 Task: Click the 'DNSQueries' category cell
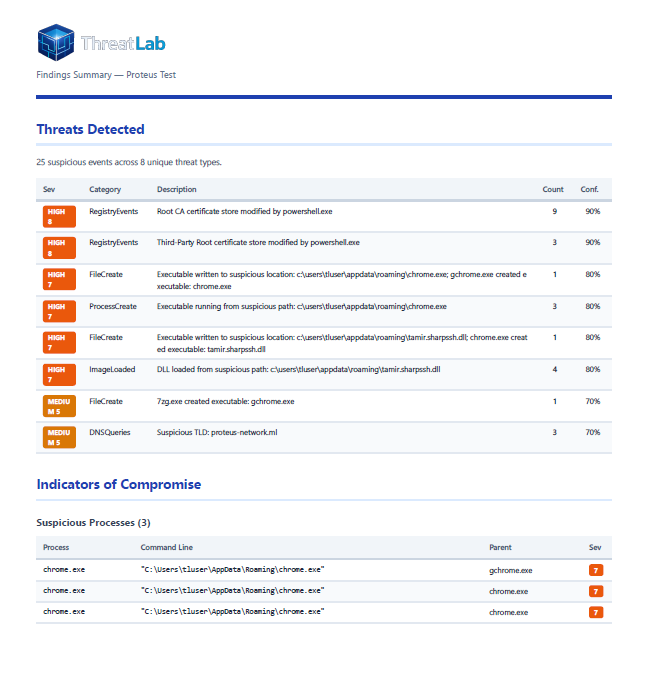(x=110, y=432)
